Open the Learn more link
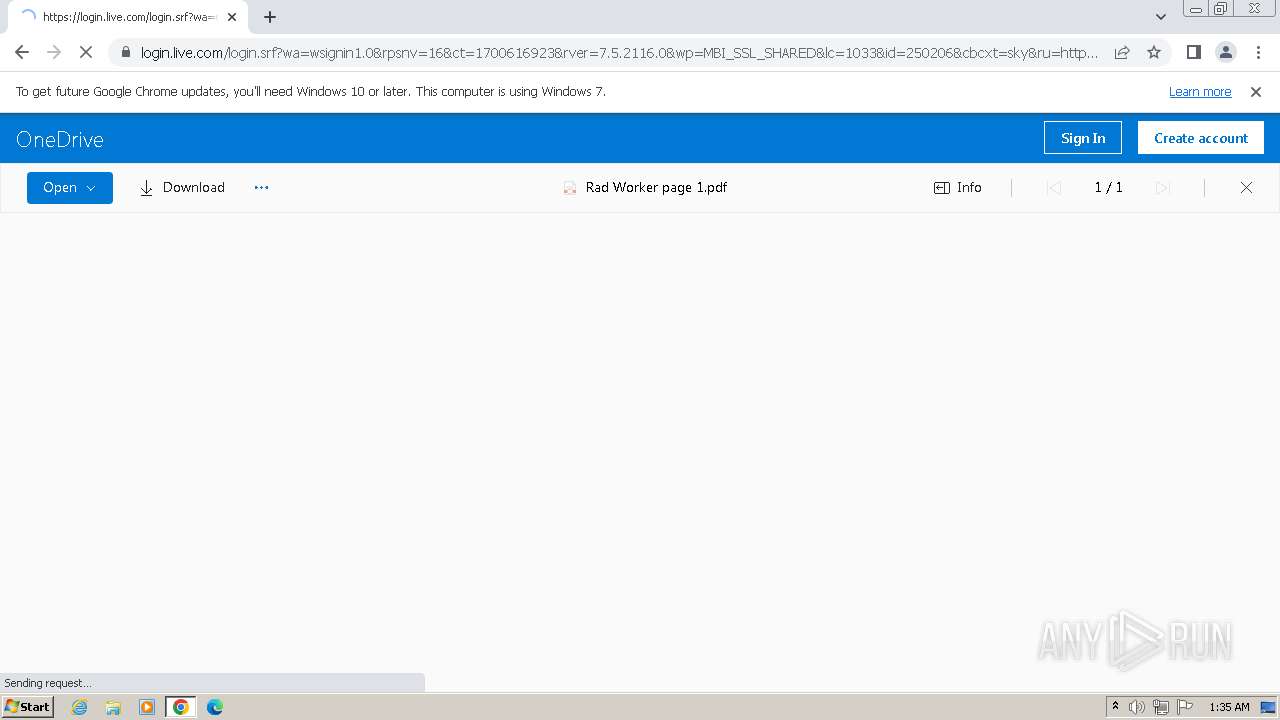Screen dimensions: 1280x720 coord(1200,91)
